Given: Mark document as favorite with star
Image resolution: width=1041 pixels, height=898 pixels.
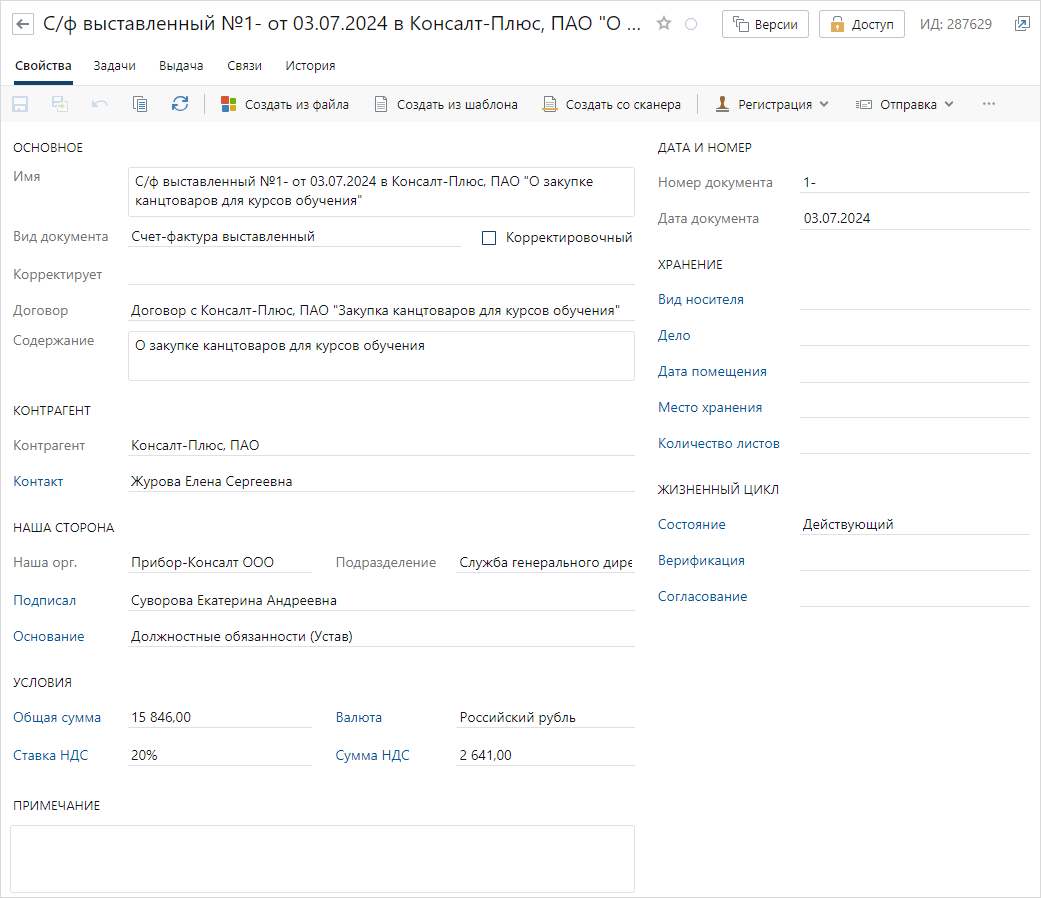Looking at the screenshot, I should click(x=664, y=24).
